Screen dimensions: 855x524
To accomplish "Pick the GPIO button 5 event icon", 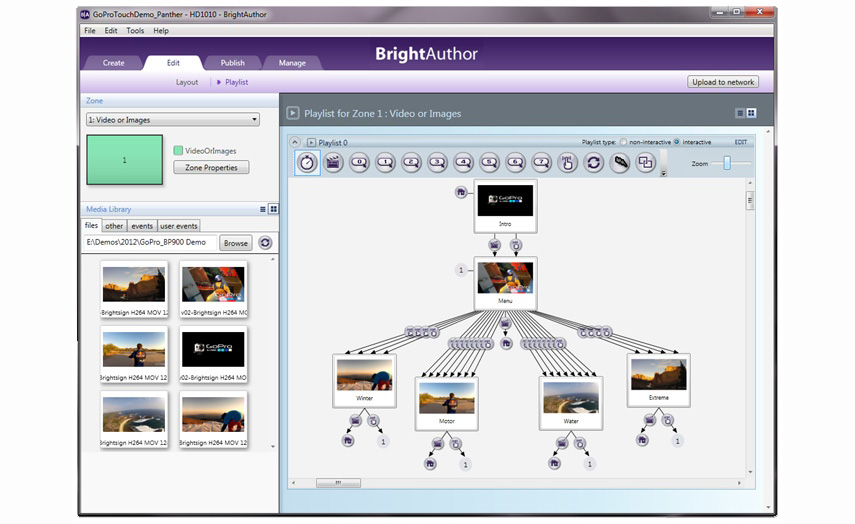I will [490, 162].
